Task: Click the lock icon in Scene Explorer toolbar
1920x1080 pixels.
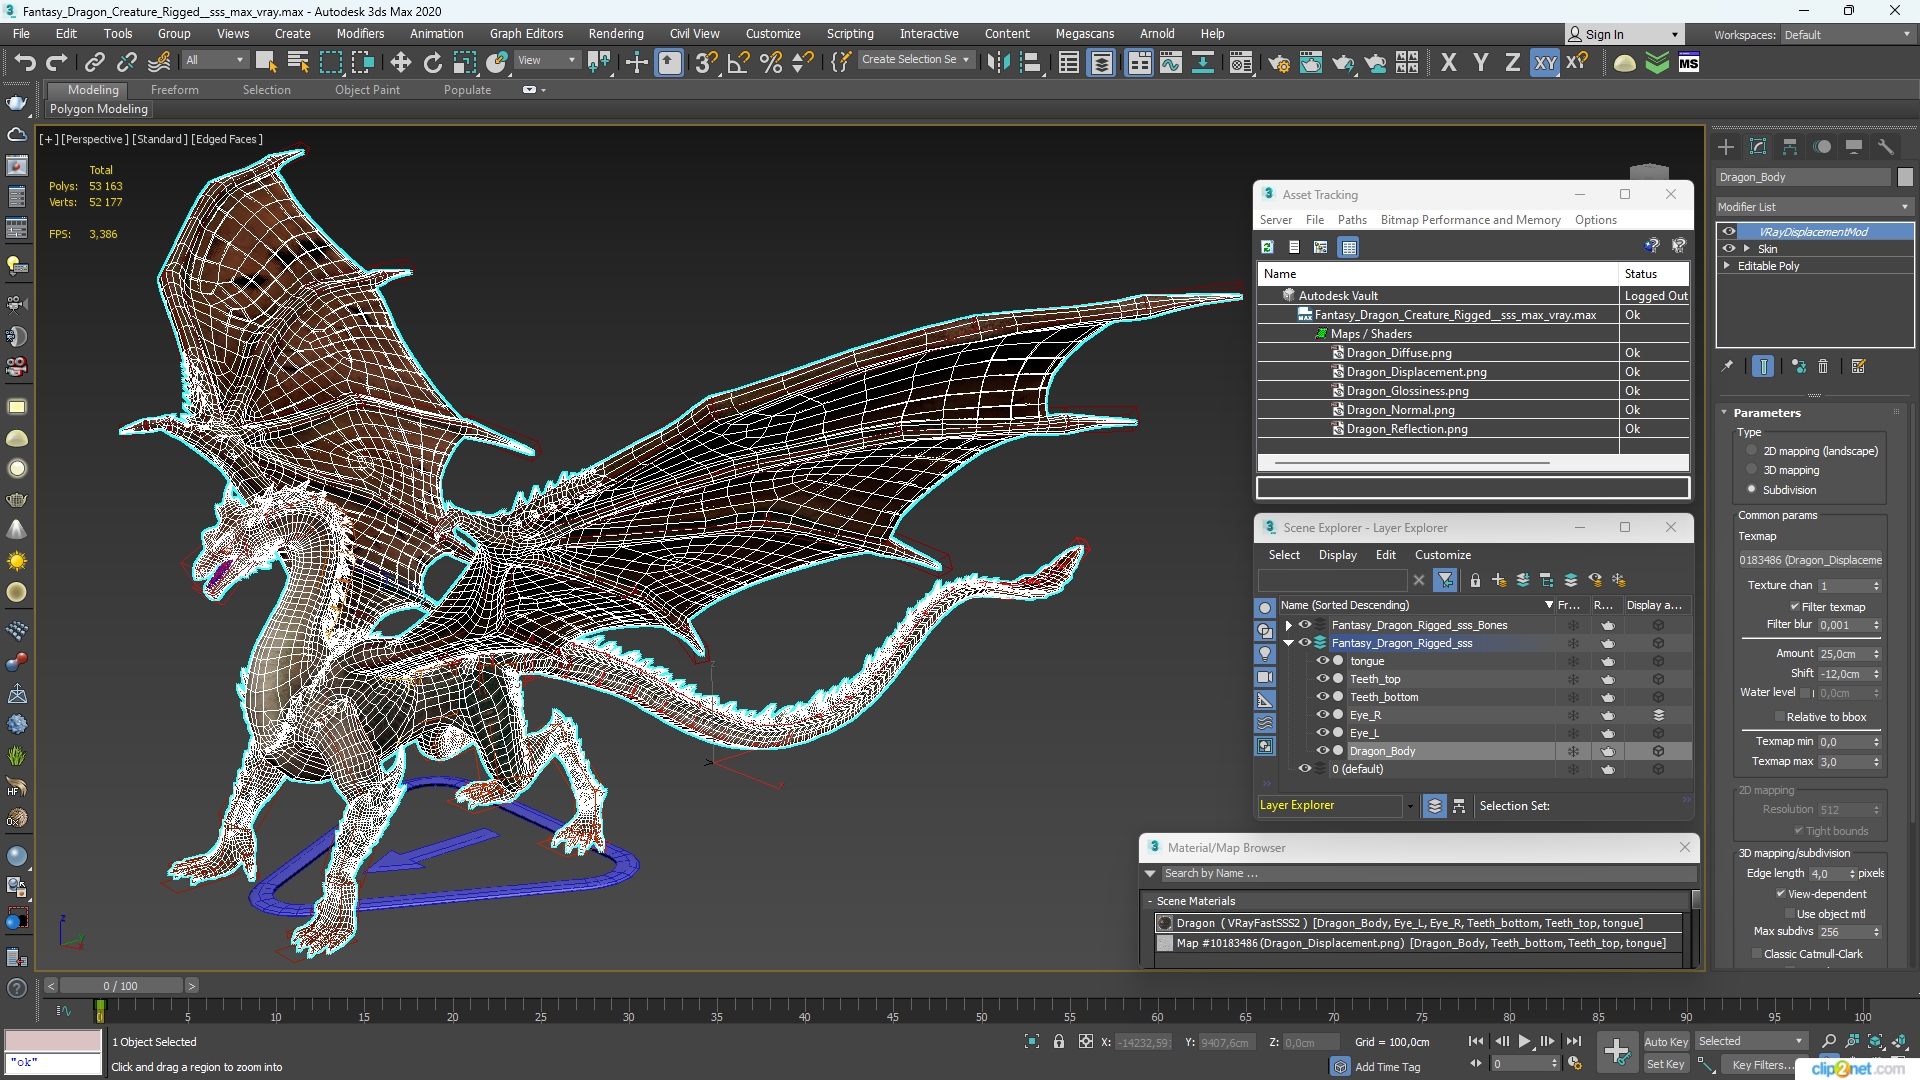Action: [x=1475, y=580]
